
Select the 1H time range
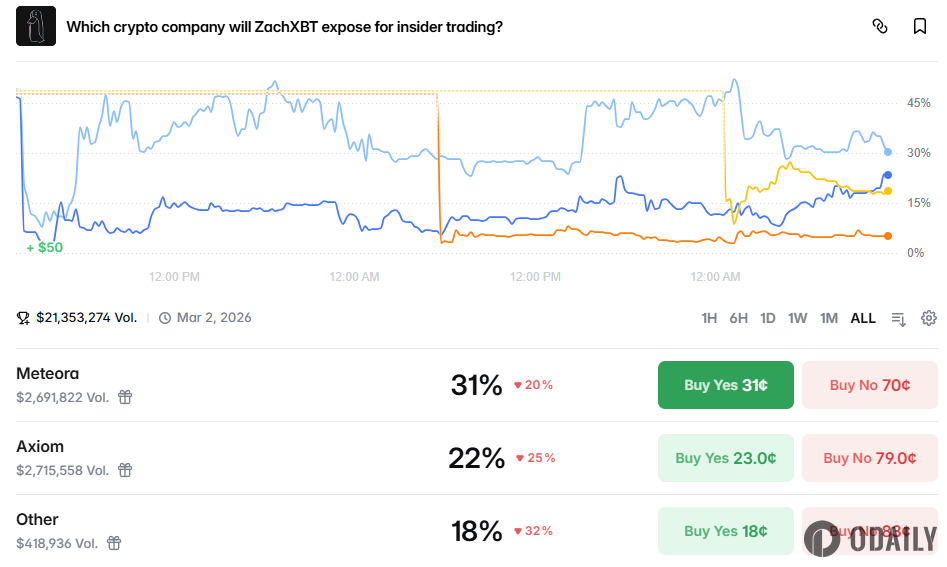pyautogui.click(x=709, y=318)
